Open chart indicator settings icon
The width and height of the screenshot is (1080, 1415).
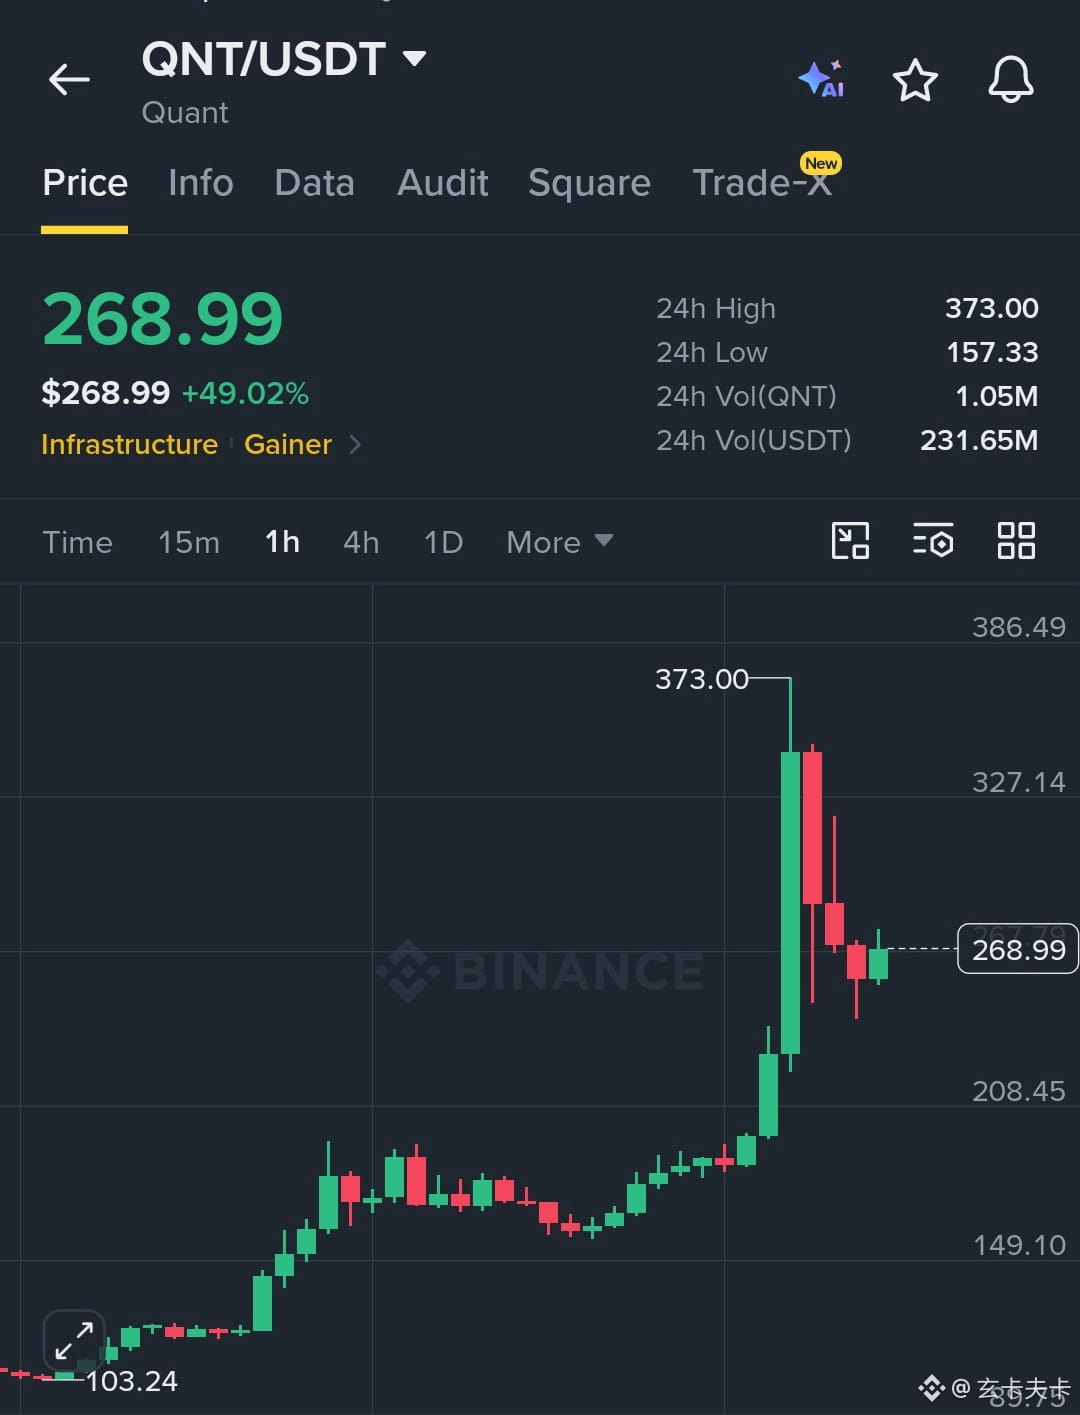[x=933, y=541]
